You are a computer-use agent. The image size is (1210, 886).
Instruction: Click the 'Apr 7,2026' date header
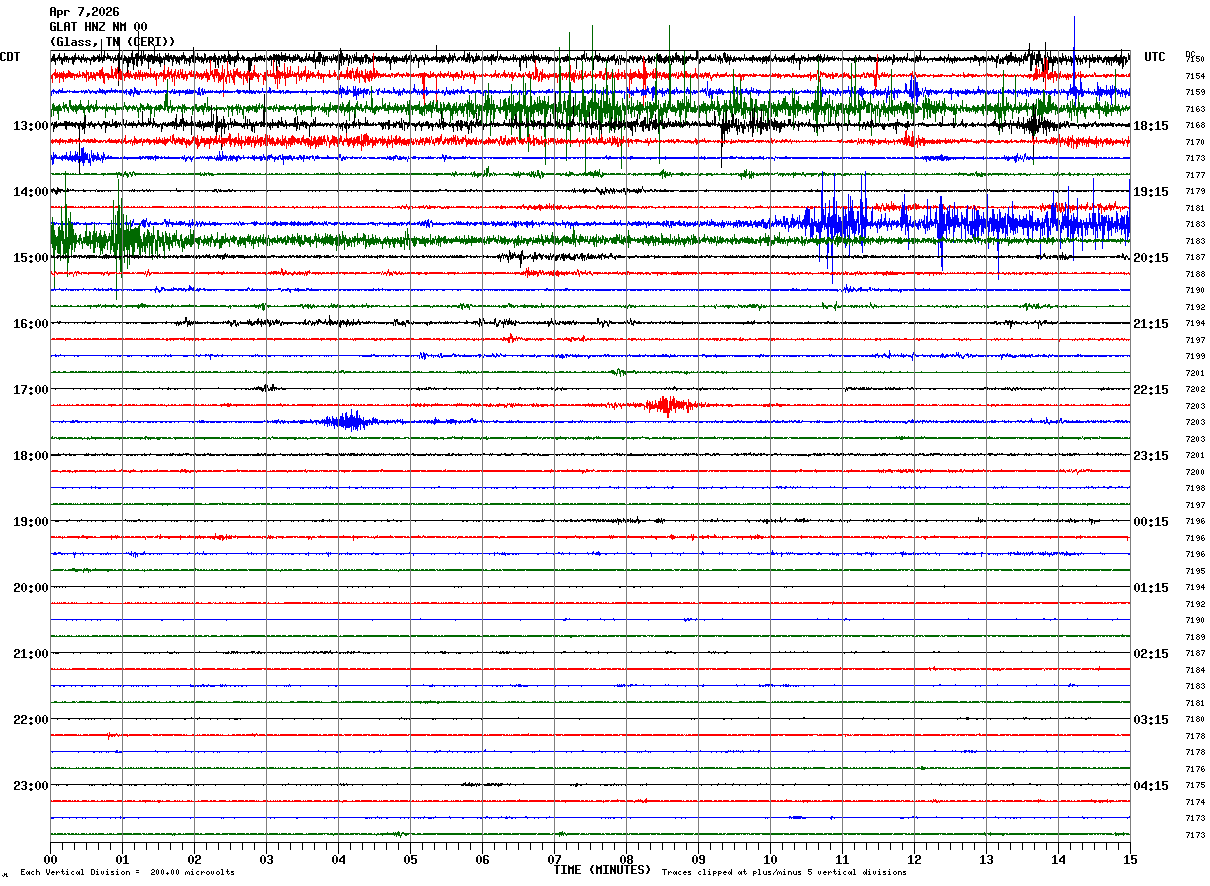84,12
